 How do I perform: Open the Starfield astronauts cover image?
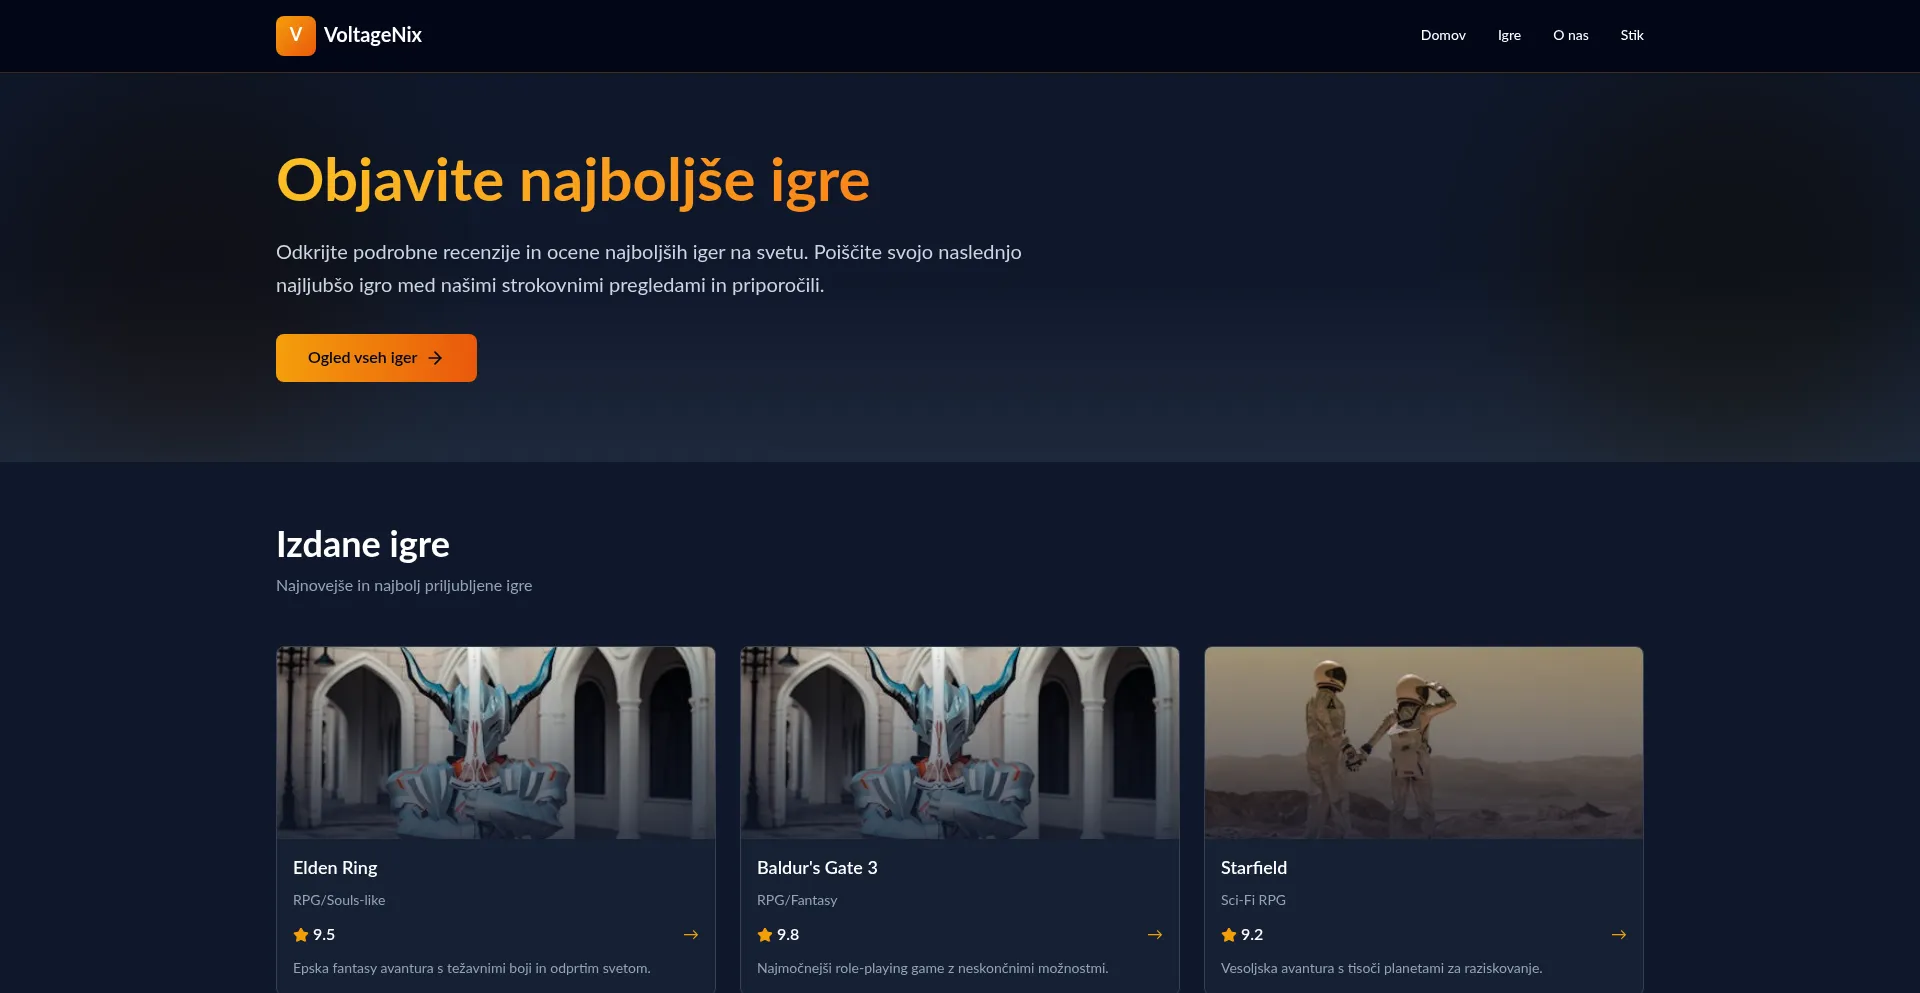pyautogui.click(x=1424, y=743)
